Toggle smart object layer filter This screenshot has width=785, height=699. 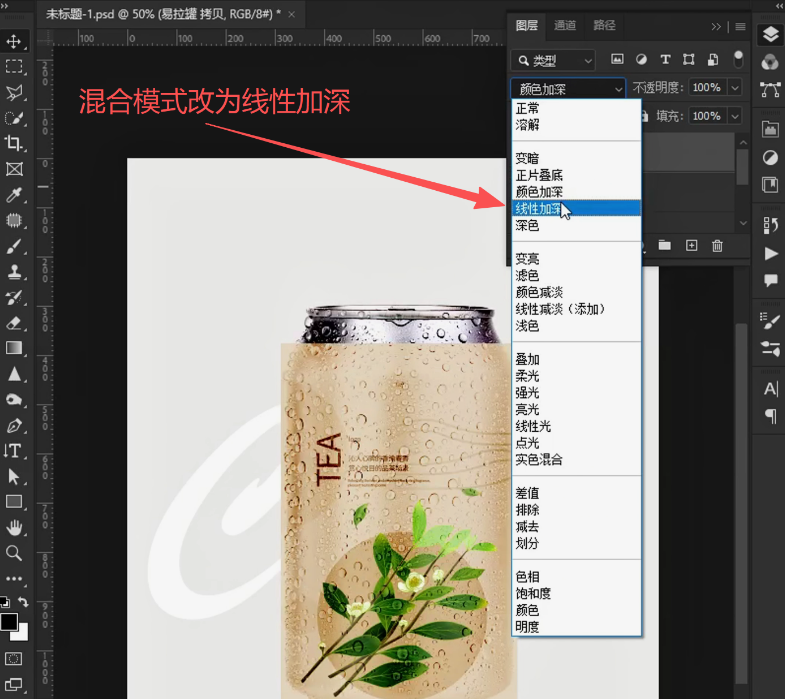tap(713, 60)
